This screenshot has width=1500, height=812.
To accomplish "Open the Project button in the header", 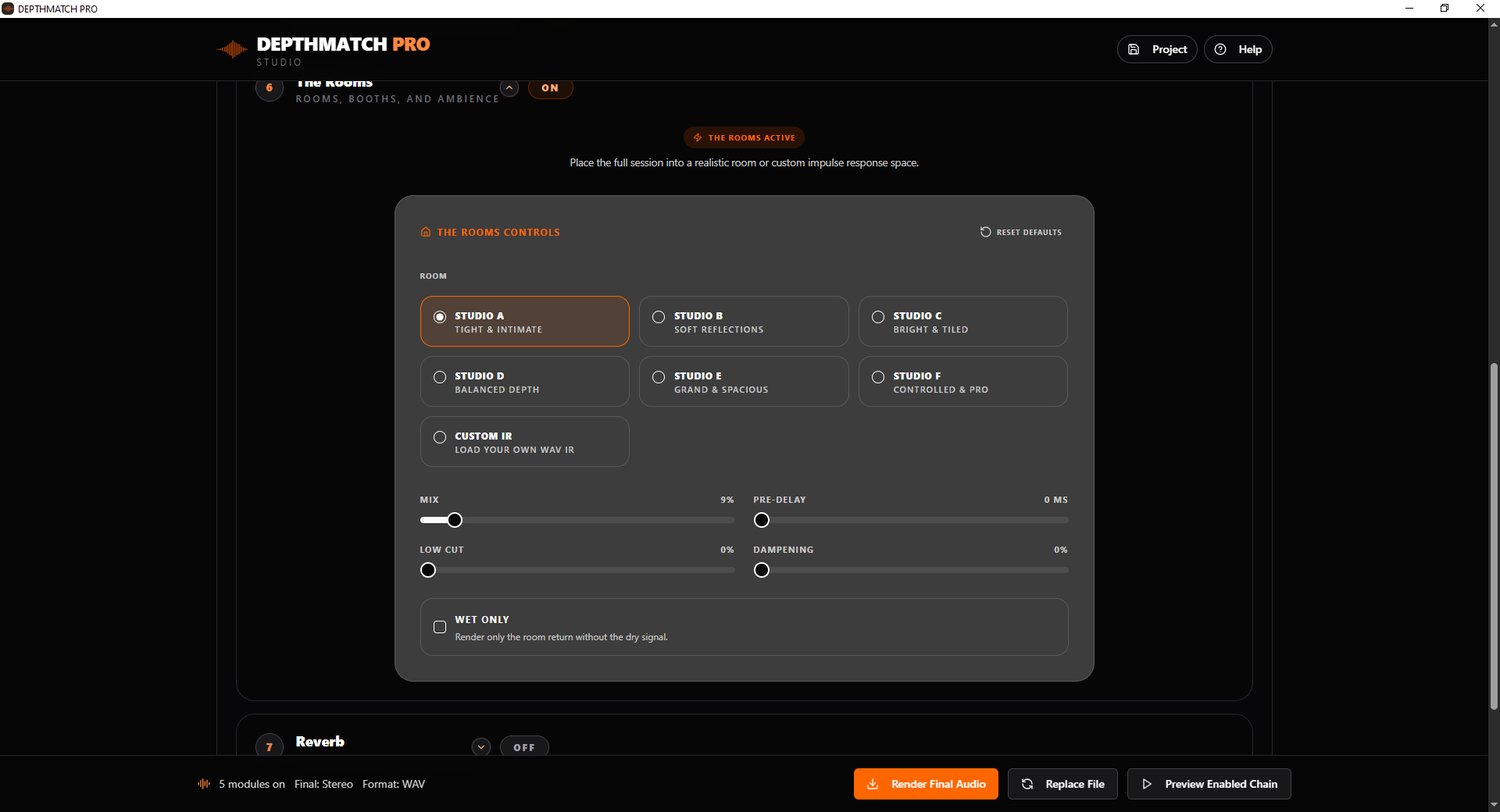I will (x=1157, y=49).
